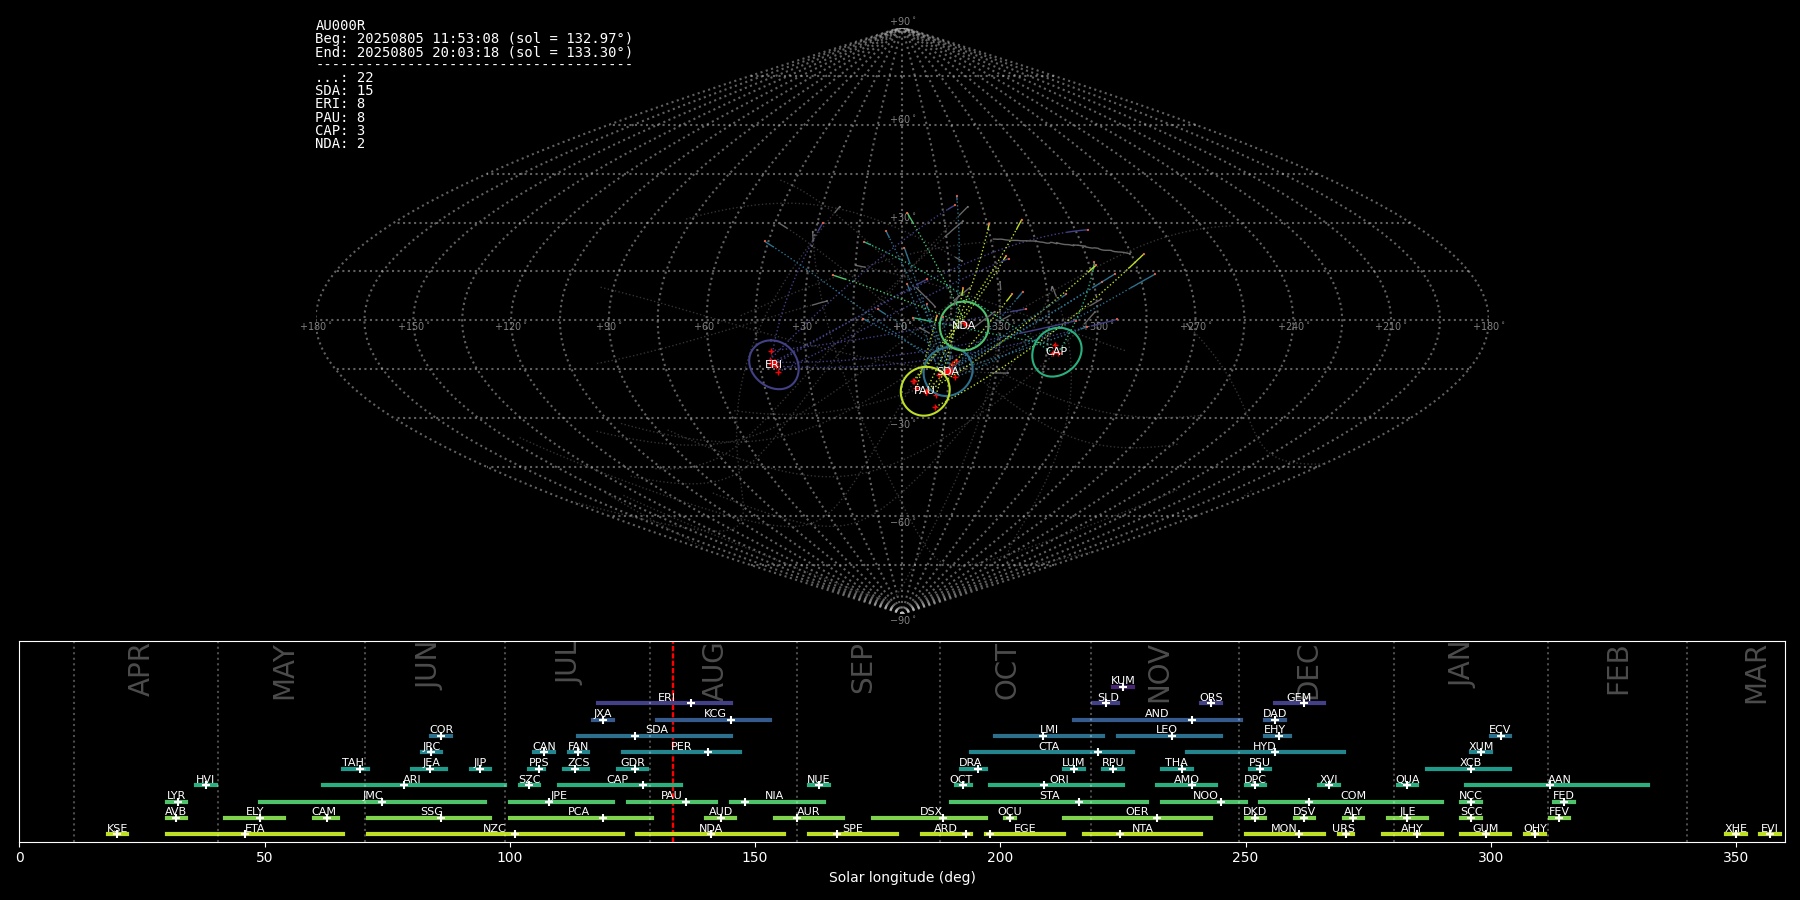Select the NOO shower label in timeline
This screenshot has width=1800, height=900.
1206,796
